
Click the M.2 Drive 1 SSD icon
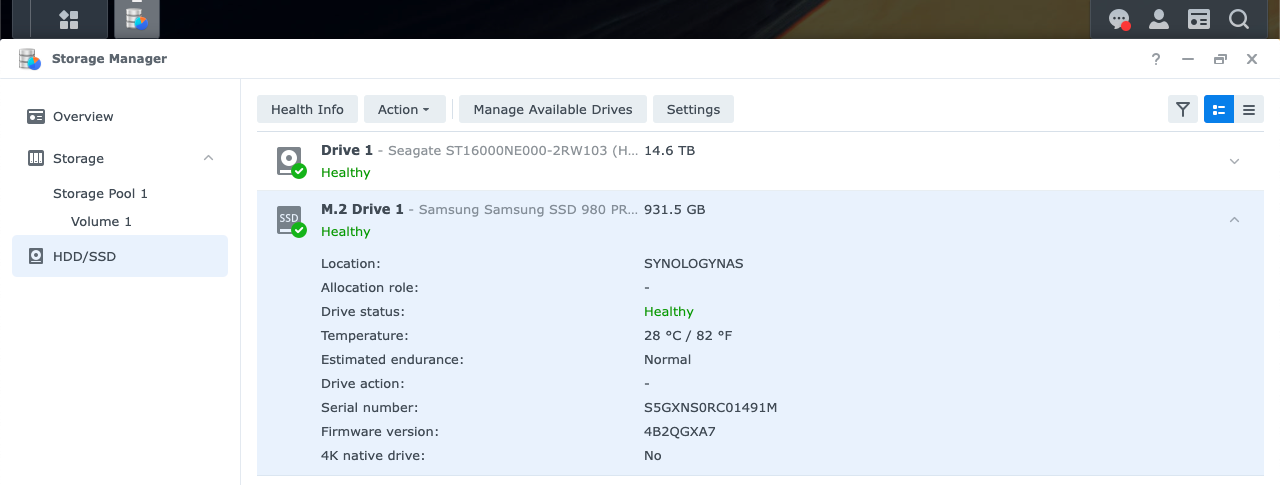tap(291, 220)
